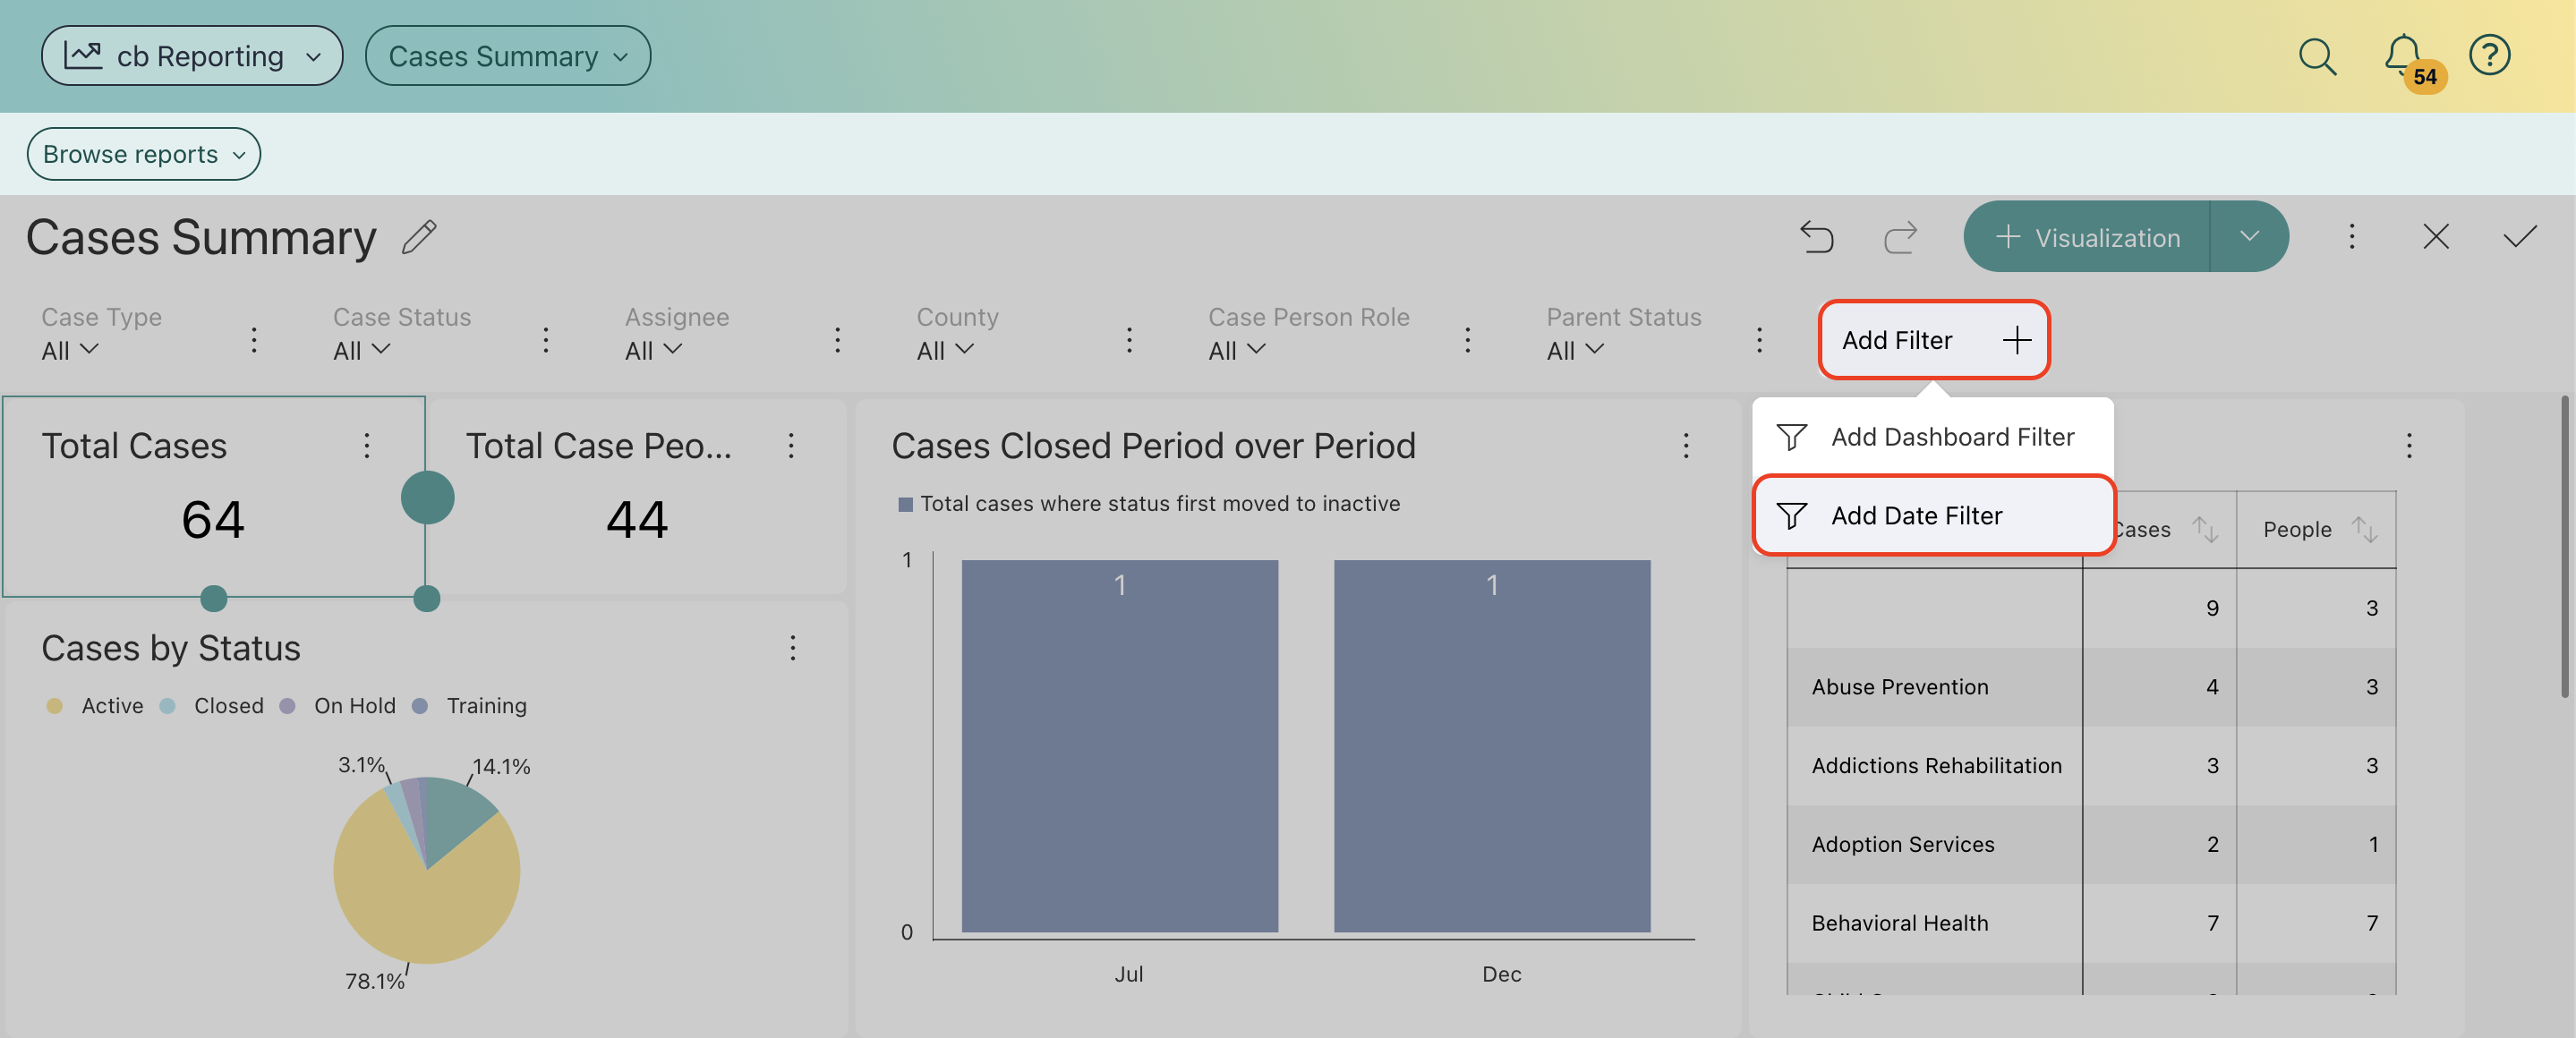Sort table by People column arrows

point(2363,529)
